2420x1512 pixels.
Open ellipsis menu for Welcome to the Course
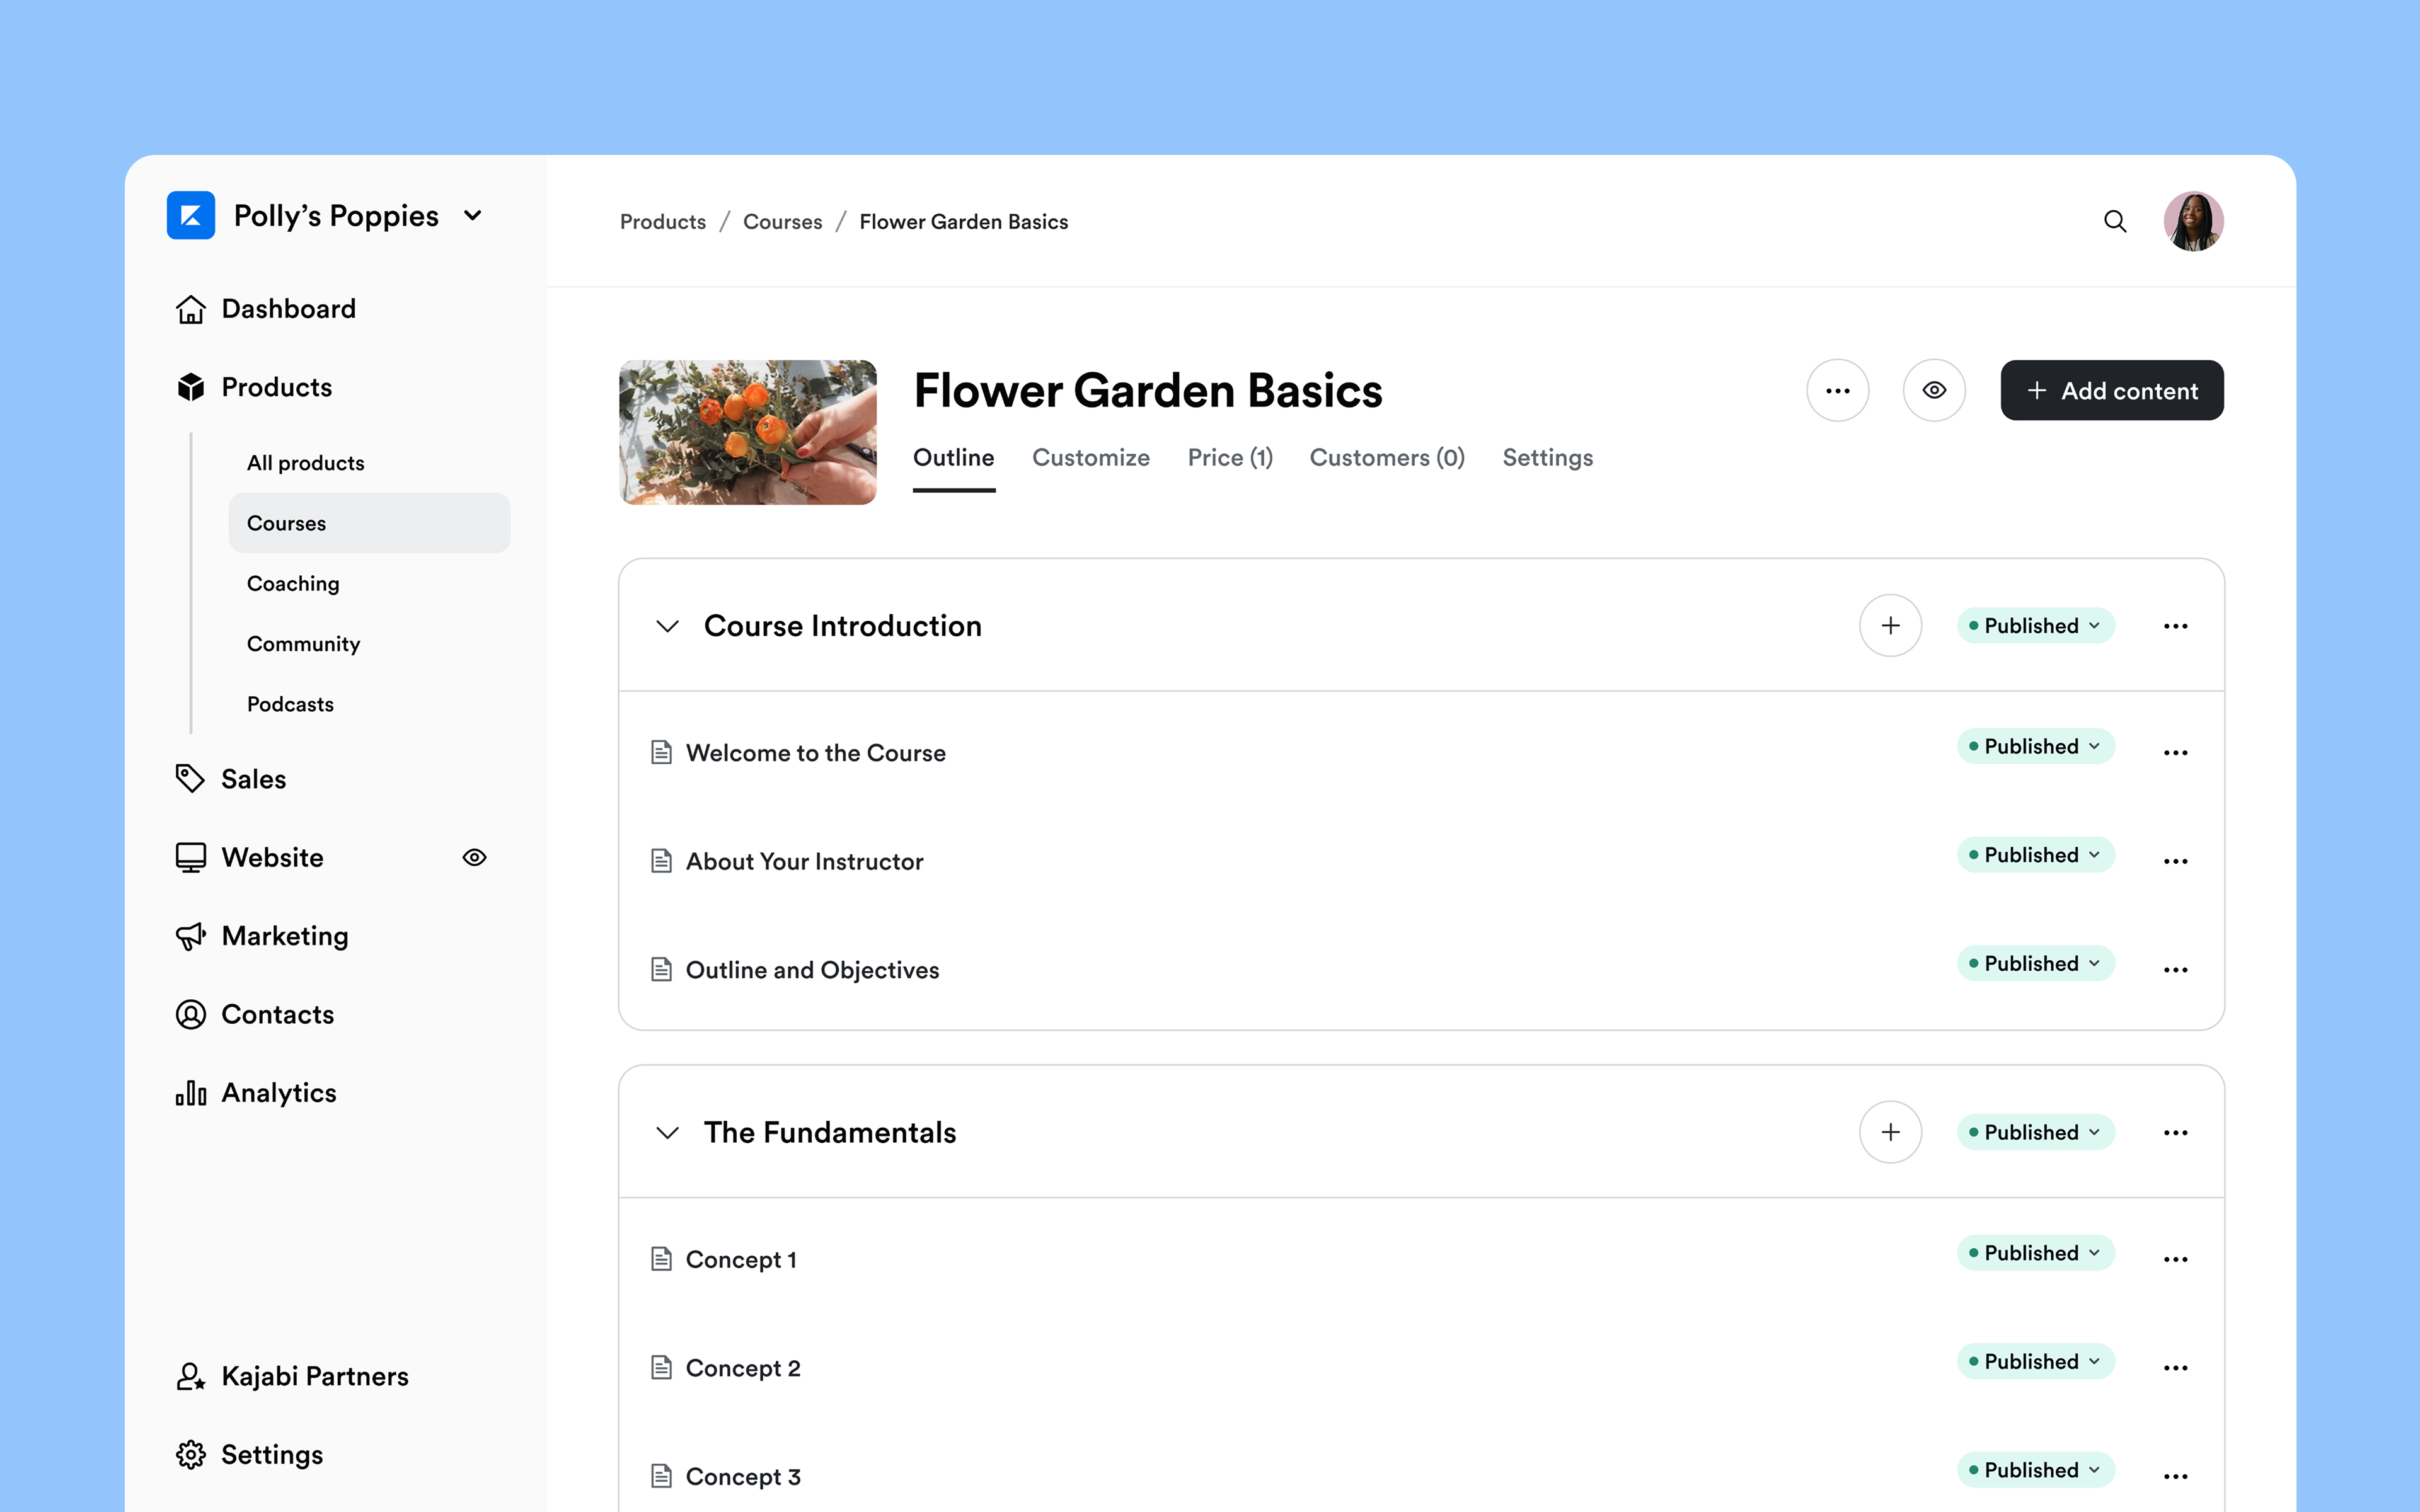coord(2175,753)
